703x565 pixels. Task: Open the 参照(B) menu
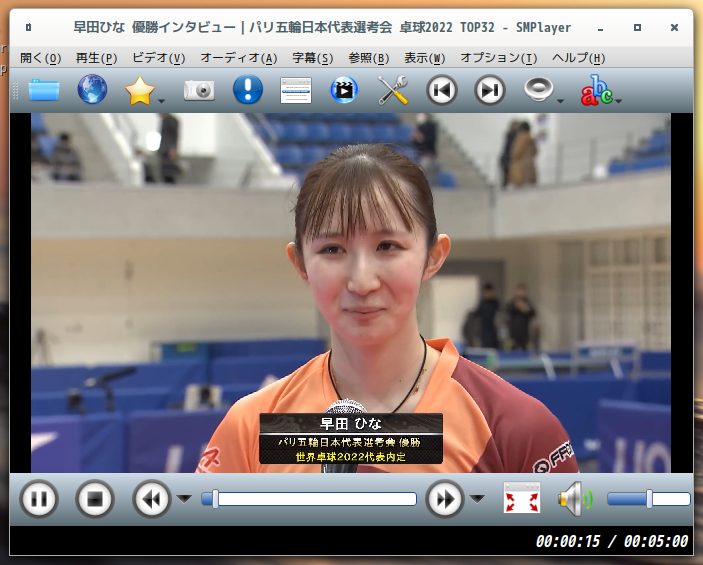pos(369,58)
